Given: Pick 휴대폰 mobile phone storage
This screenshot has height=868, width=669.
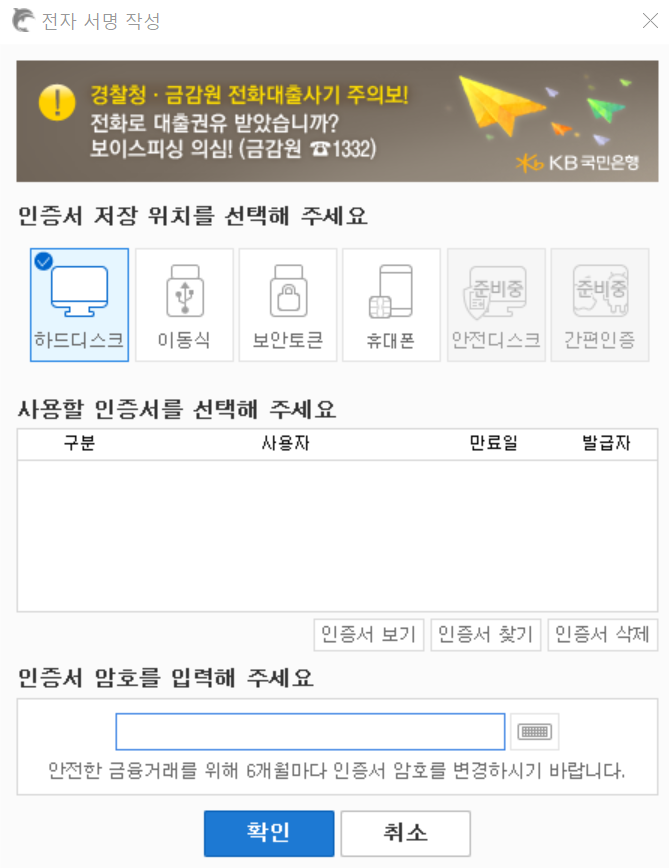Looking at the screenshot, I should (391, 304).
